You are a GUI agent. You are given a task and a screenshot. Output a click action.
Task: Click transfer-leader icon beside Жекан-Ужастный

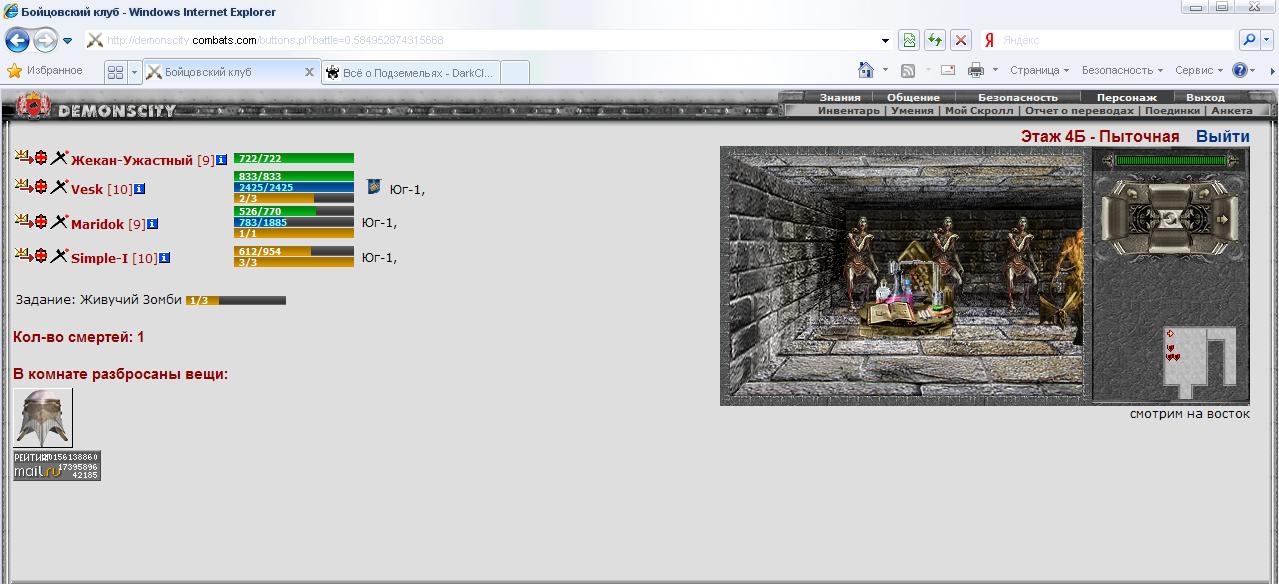(x=24, y=157)
